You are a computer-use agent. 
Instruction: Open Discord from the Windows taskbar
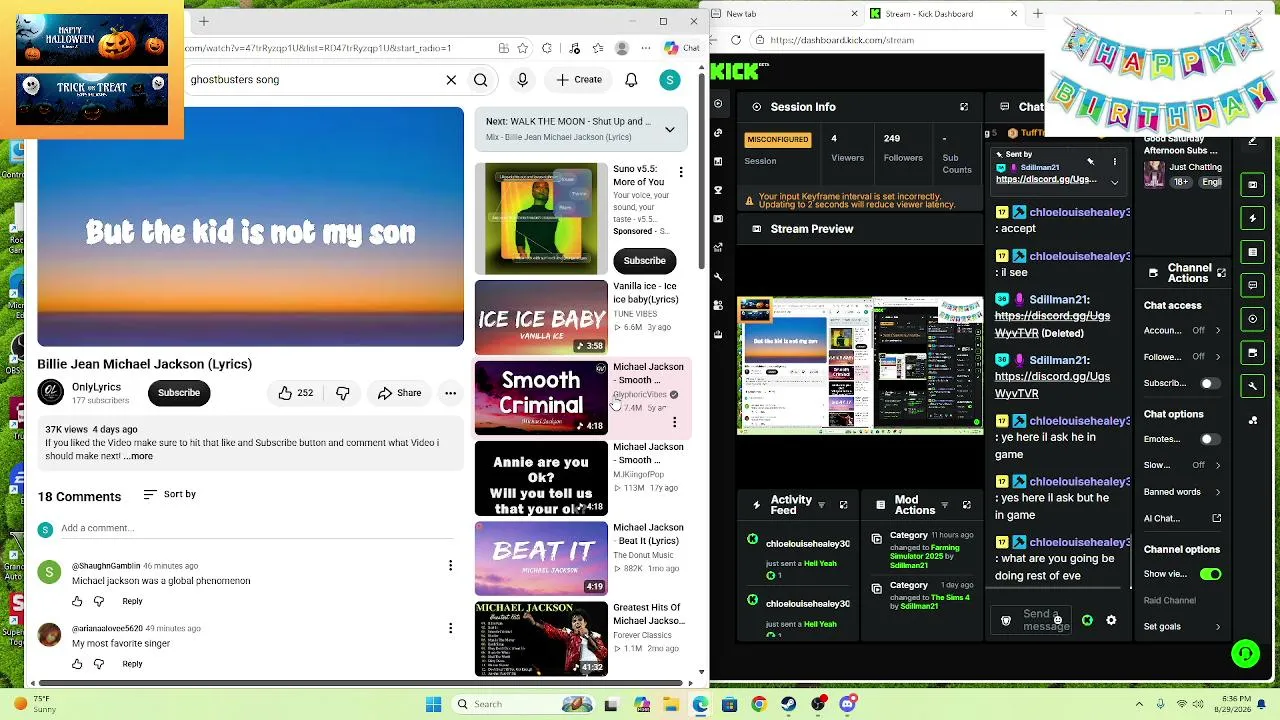(x=848, y=705)
